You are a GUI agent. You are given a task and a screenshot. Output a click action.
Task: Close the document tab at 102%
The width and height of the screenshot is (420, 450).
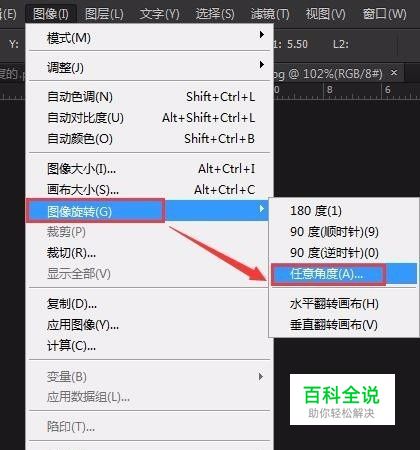[x=394, y=72]
